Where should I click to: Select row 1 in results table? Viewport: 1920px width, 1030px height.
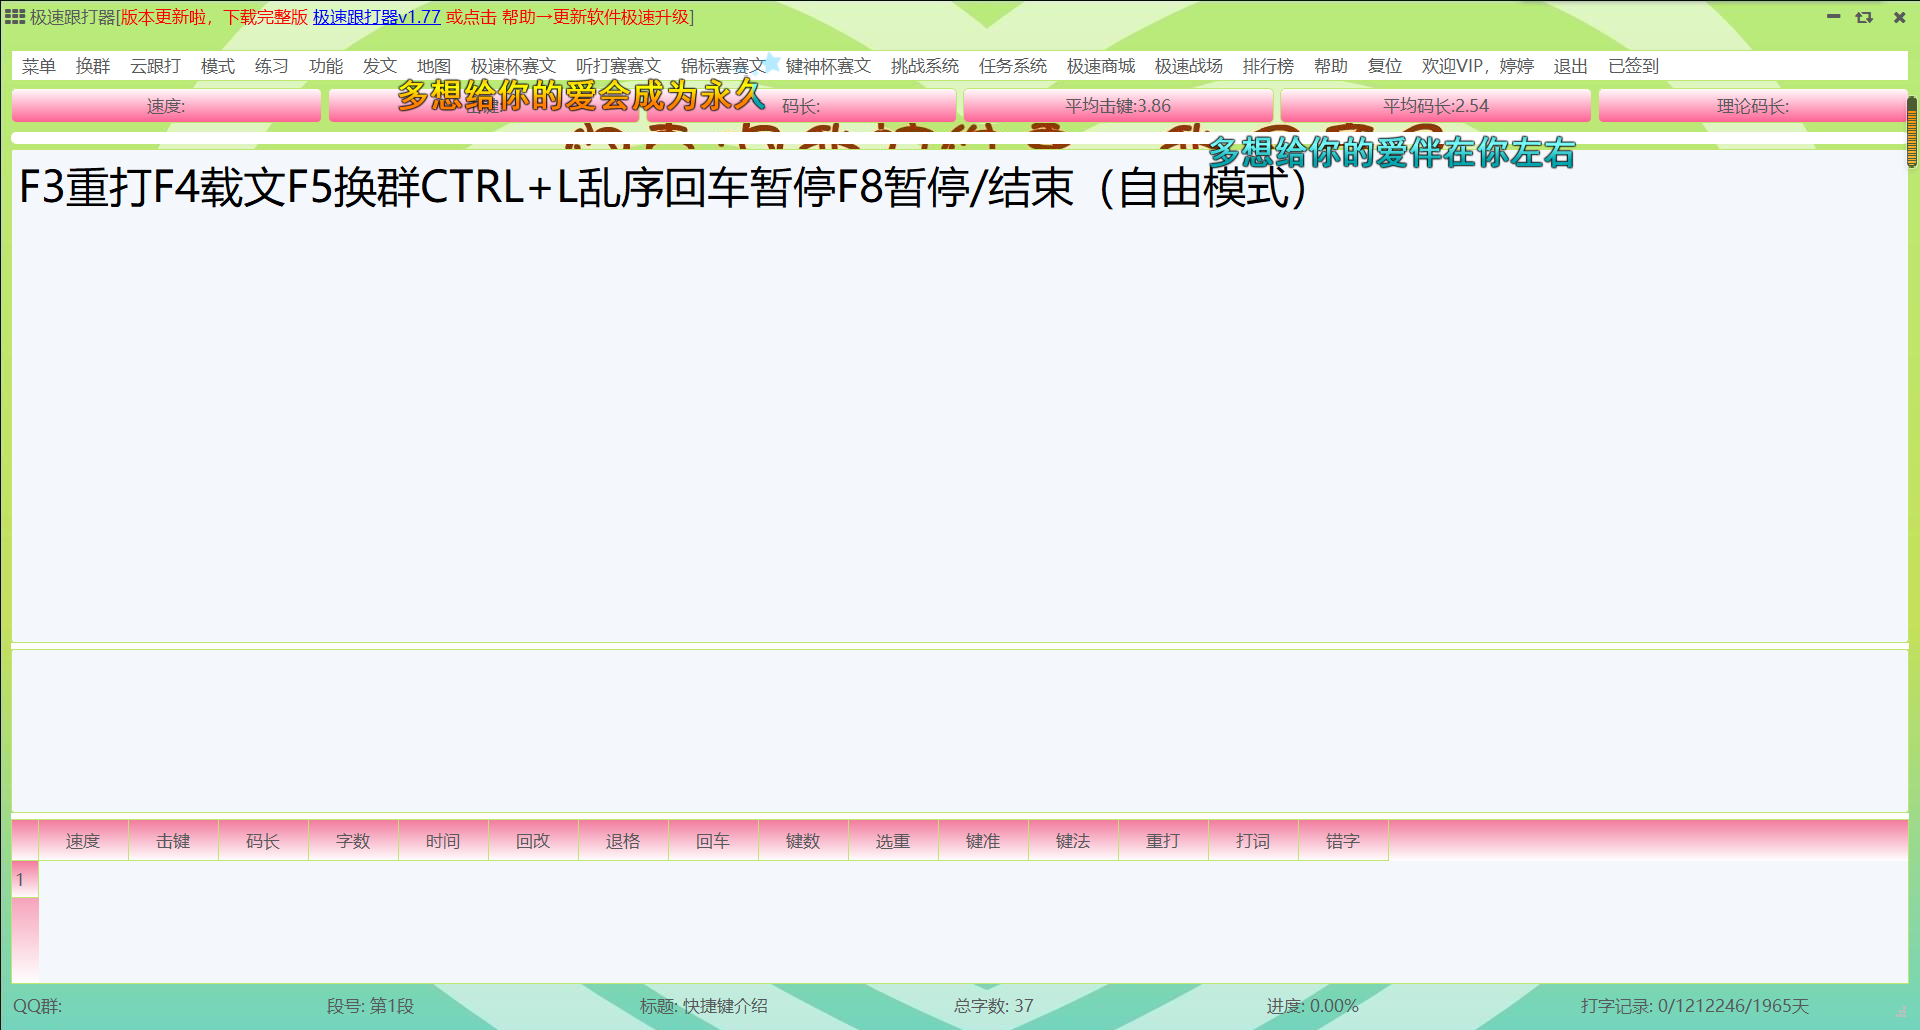coord(25,880)
